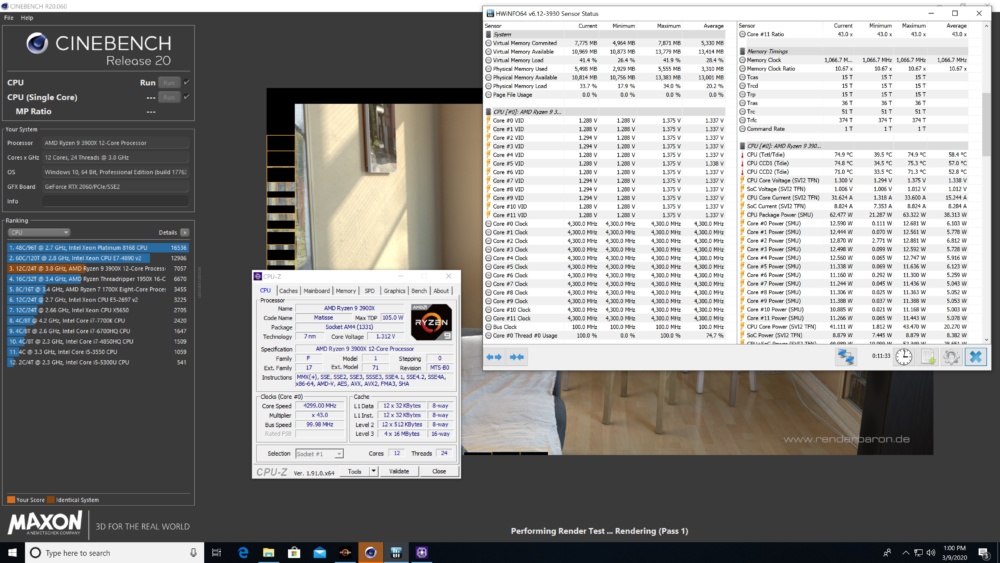Click Core #0 Clock row in HWiNFO
The image size is (1000, 563).
(605, 224)
